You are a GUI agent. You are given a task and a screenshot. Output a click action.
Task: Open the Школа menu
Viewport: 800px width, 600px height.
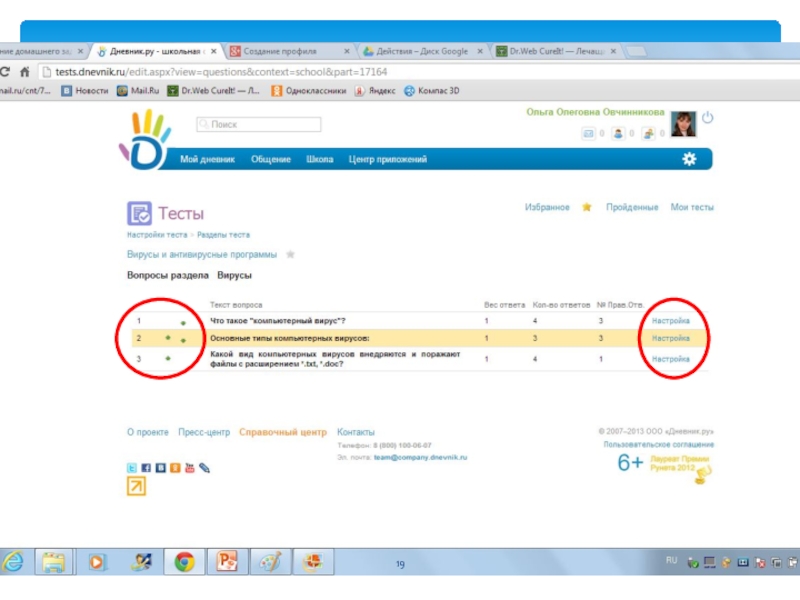319,159
